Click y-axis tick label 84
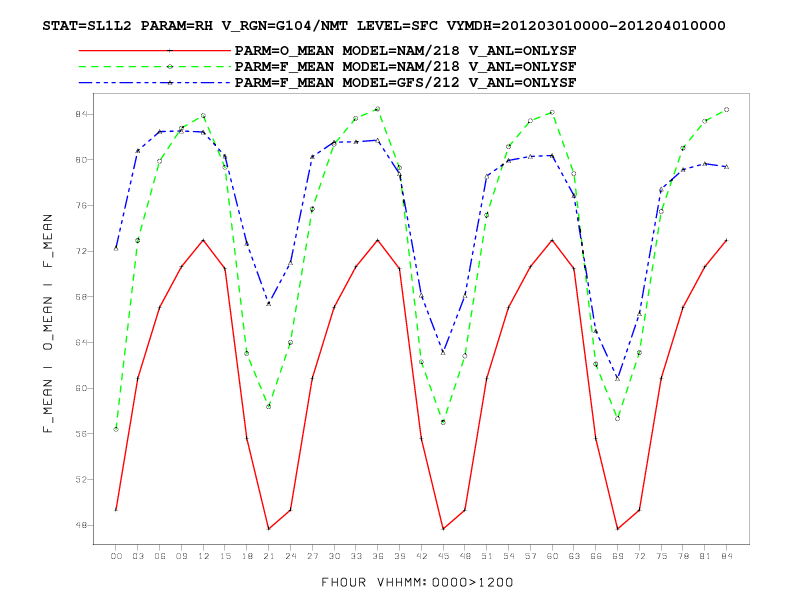 pyautogui.click(x=81, y=115)
